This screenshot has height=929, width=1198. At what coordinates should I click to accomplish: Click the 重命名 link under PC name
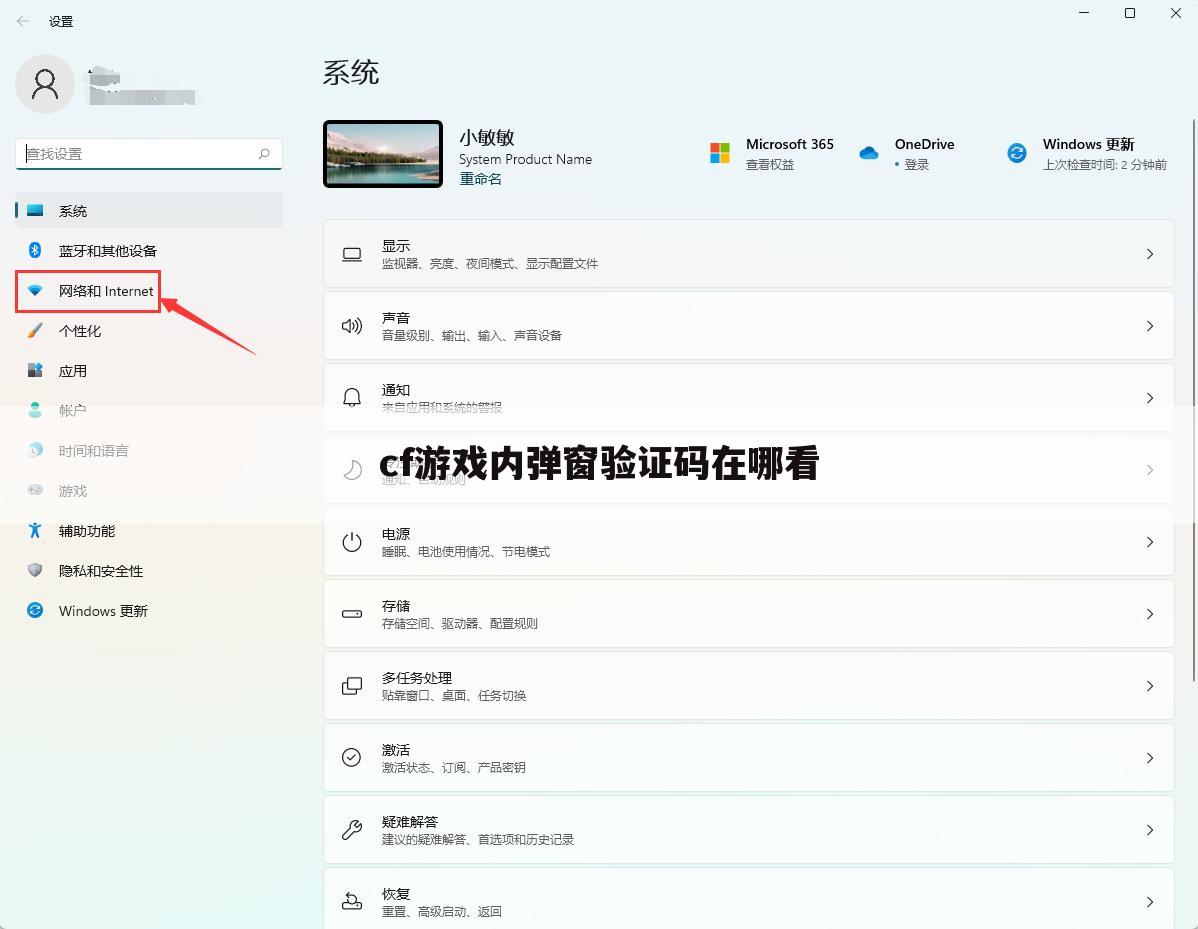click(x=481, y=179)
